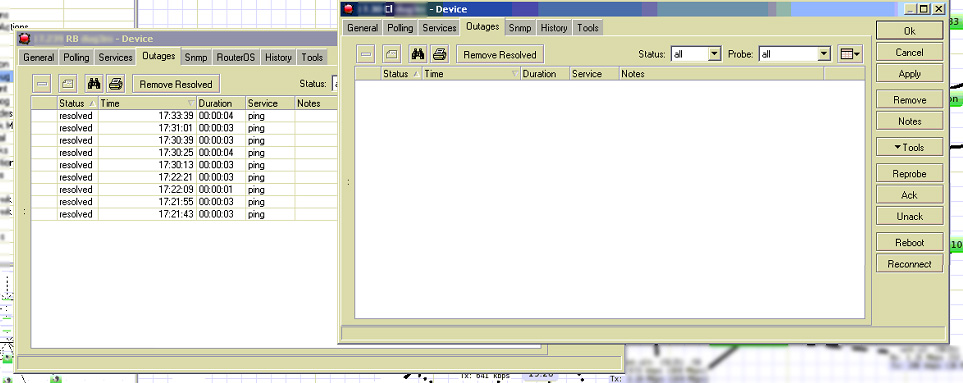The height and width of the screenshot is (383, 963).
Task: Click the Reconnect button
Action: [909, 264]
